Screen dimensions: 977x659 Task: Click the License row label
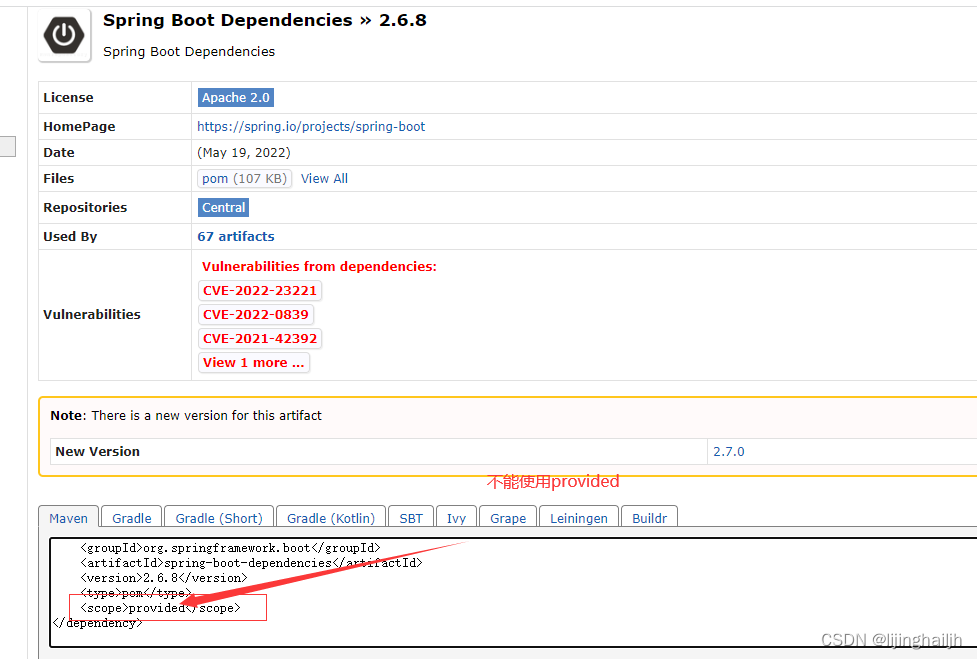(x=69, y=98)
